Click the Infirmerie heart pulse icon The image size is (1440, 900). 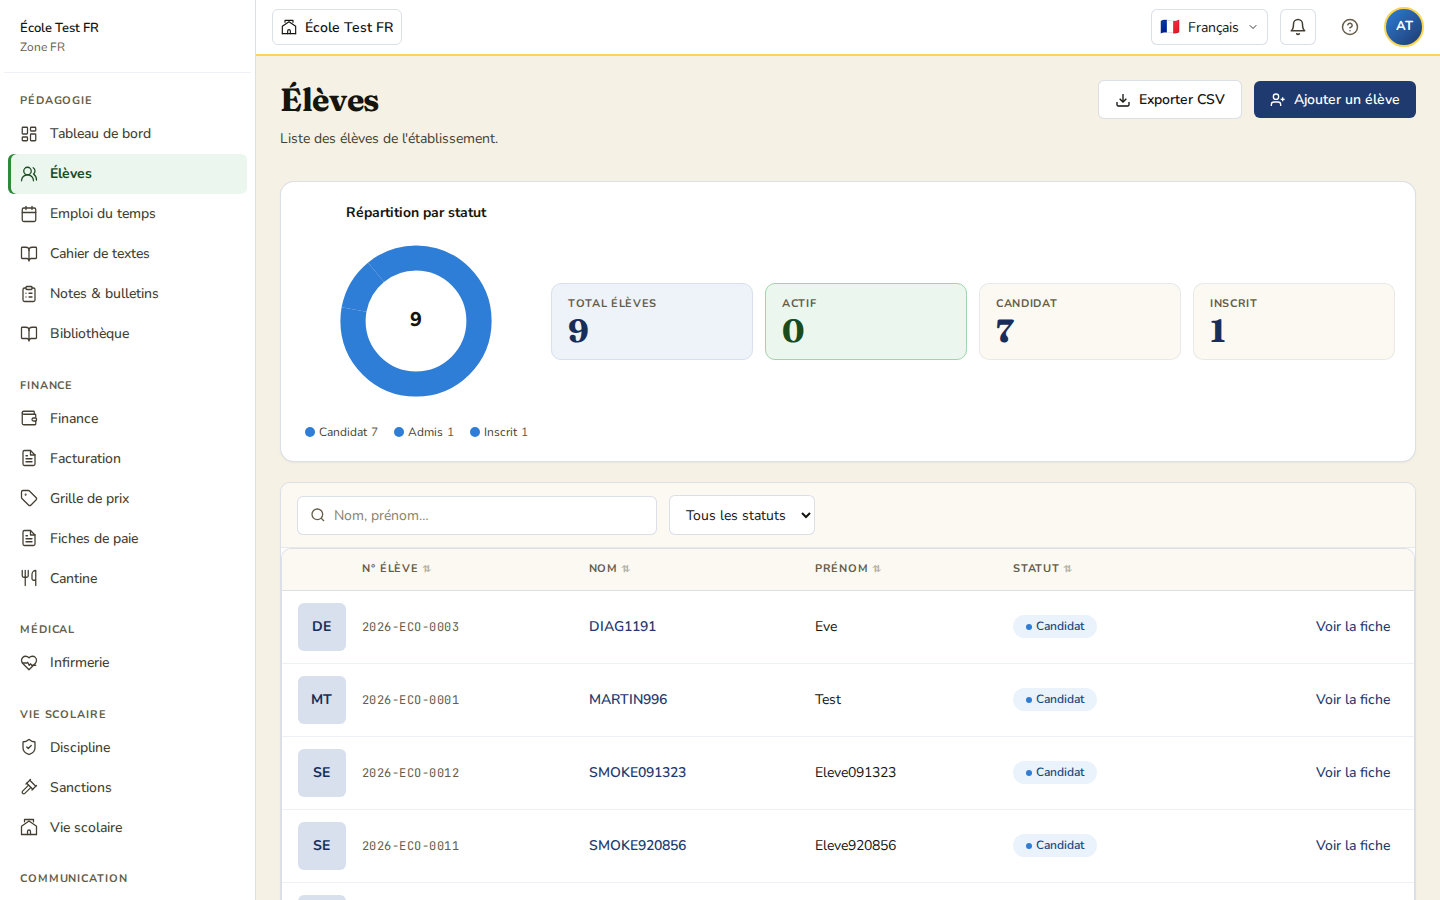[29, 663]
